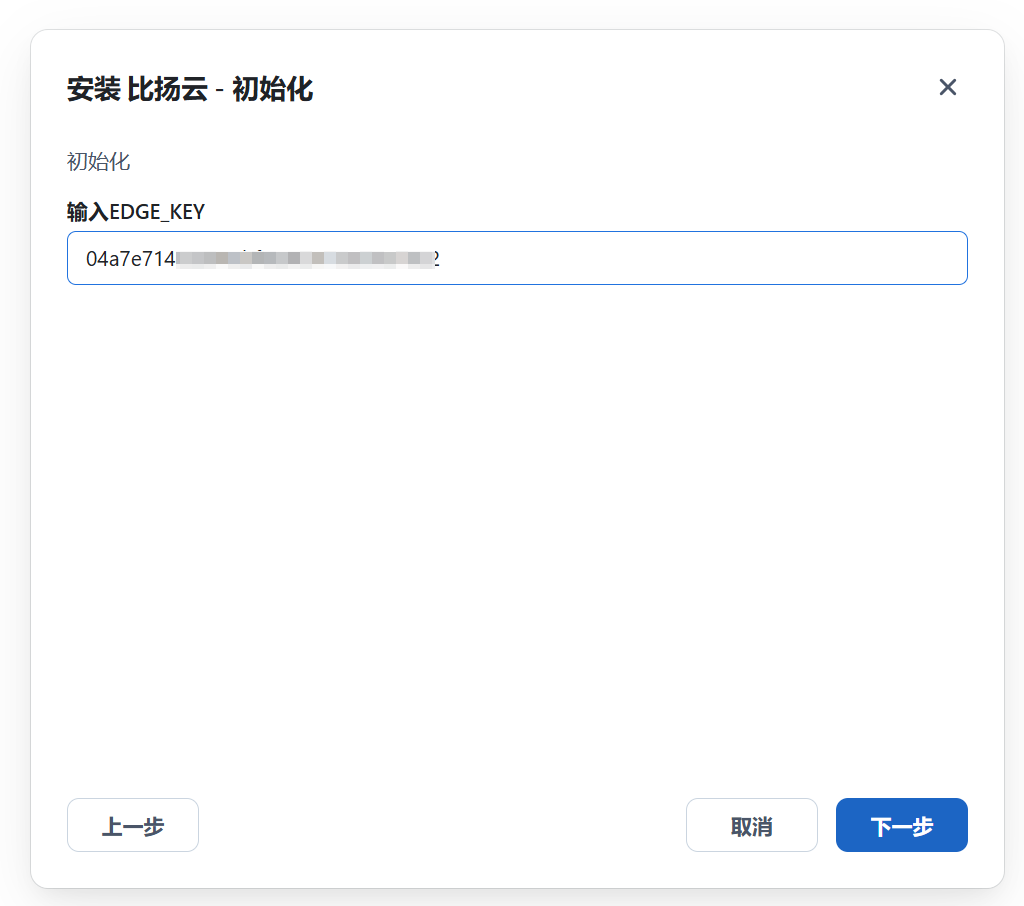This screenshot has width=1024, height=906.
Task: Click the 输入EDGE_KEY label
Action: point(136,212)
